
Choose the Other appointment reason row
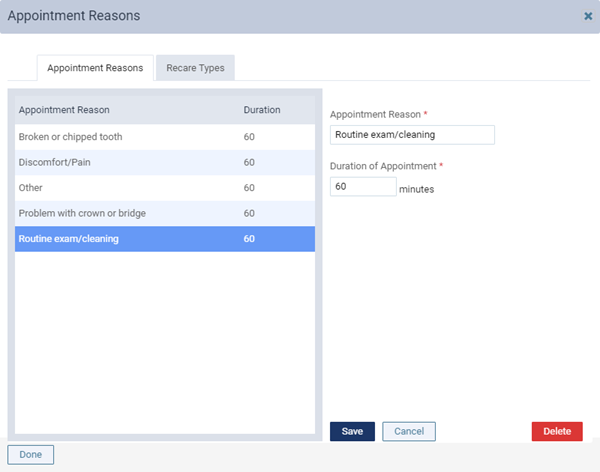[165, 188]
